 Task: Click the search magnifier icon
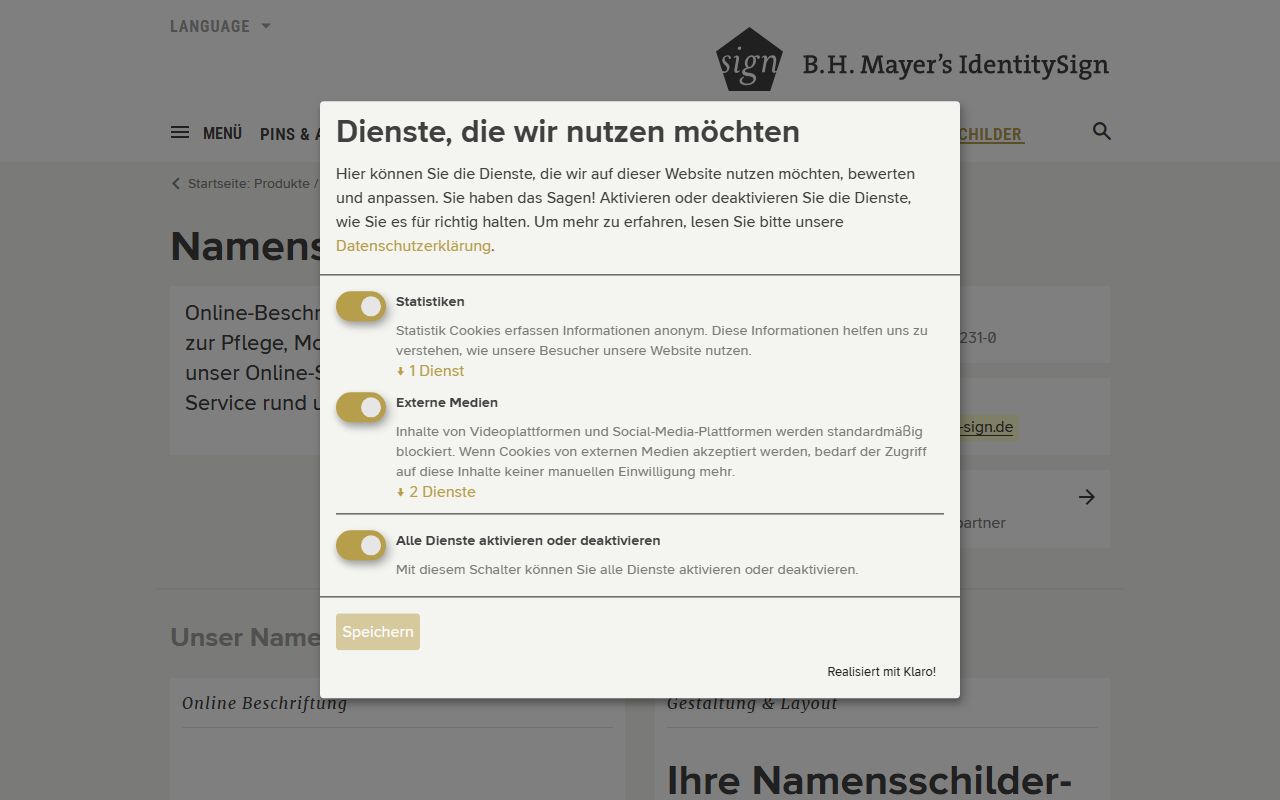pyautogui.click(x=1102, y=131)
